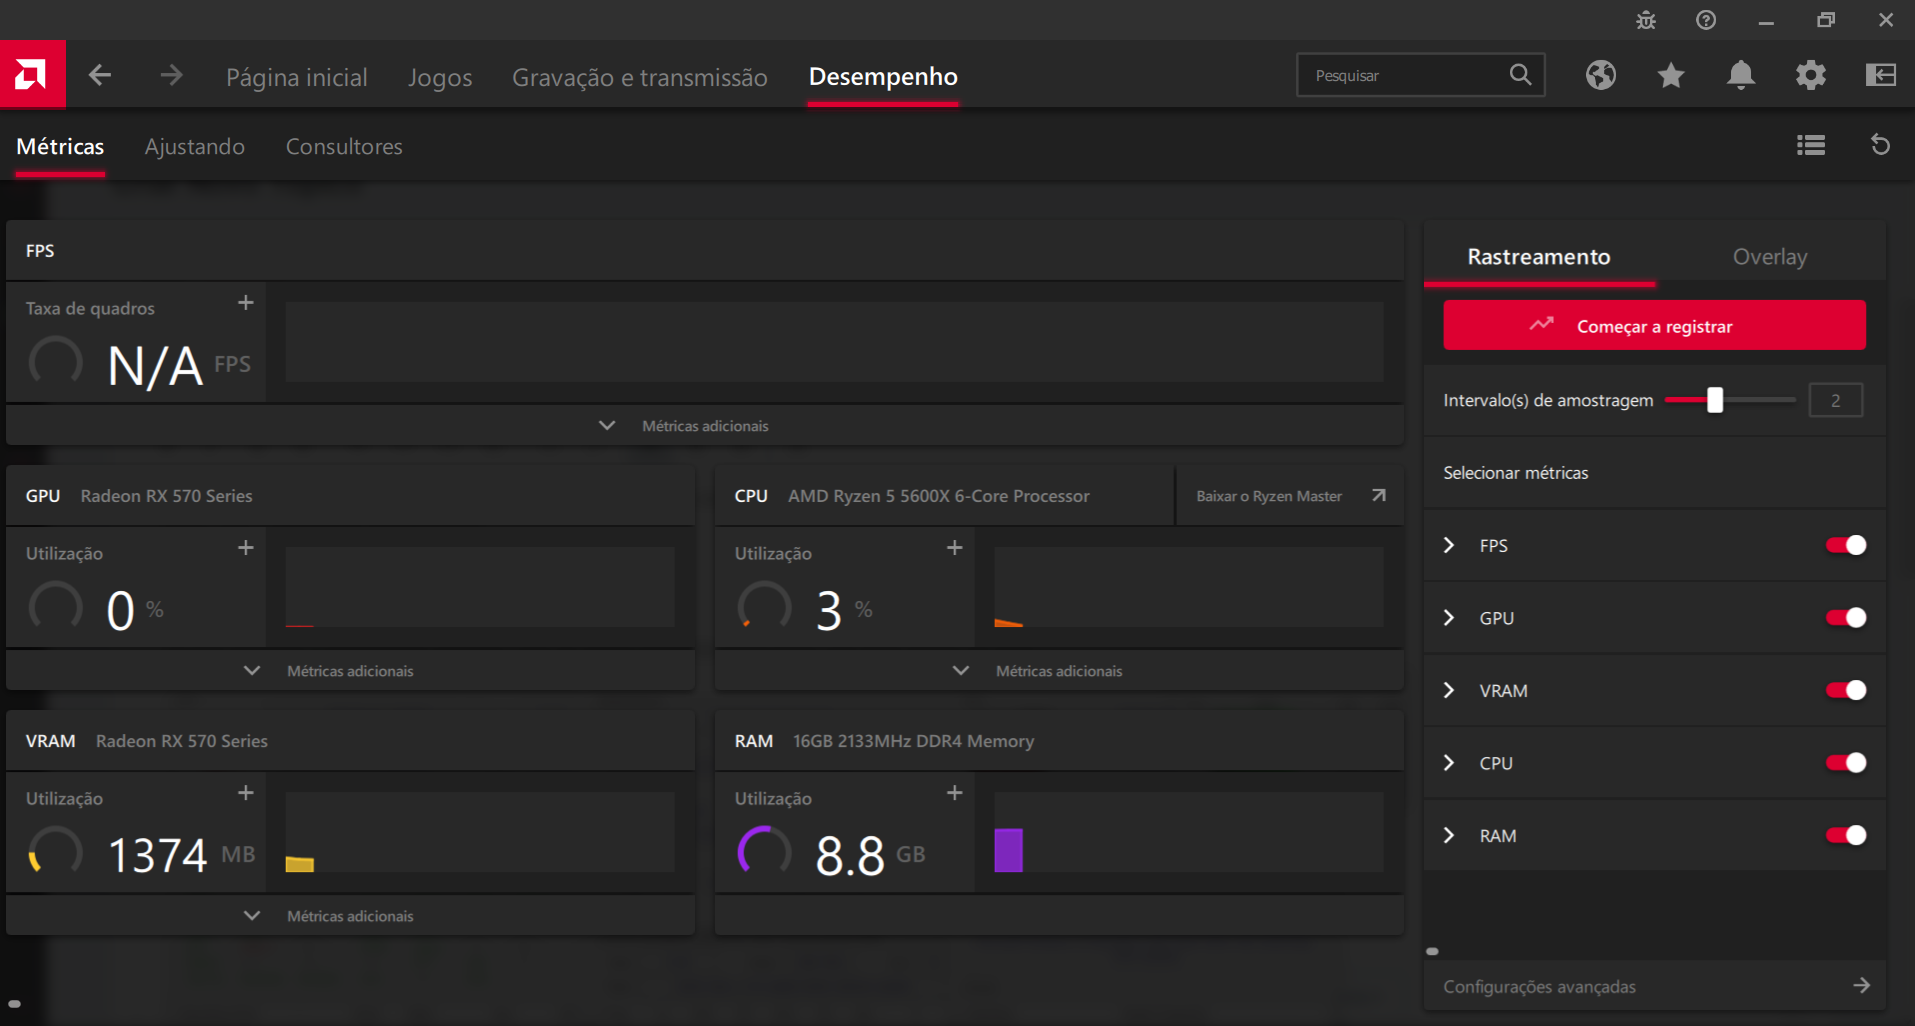Add VRAM Utilização metric with plus
The width and height of the screenshot is (1915, 1026).
(x=245, y=793)
